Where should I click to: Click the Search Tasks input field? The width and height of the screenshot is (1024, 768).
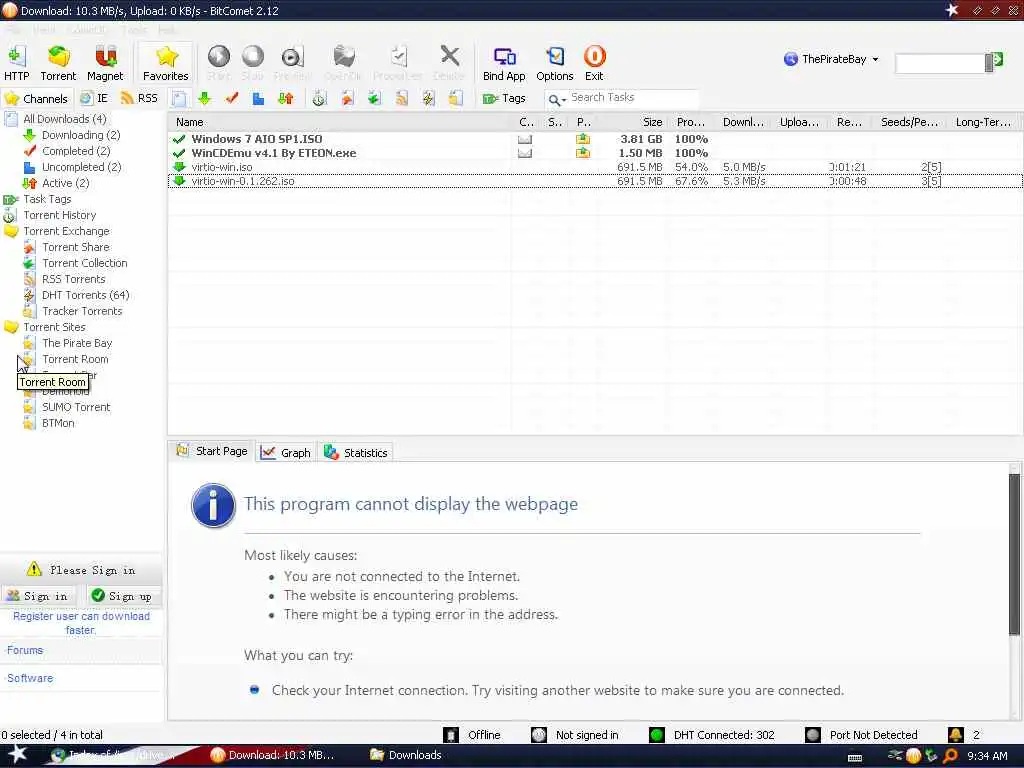[x=633, y=98]
